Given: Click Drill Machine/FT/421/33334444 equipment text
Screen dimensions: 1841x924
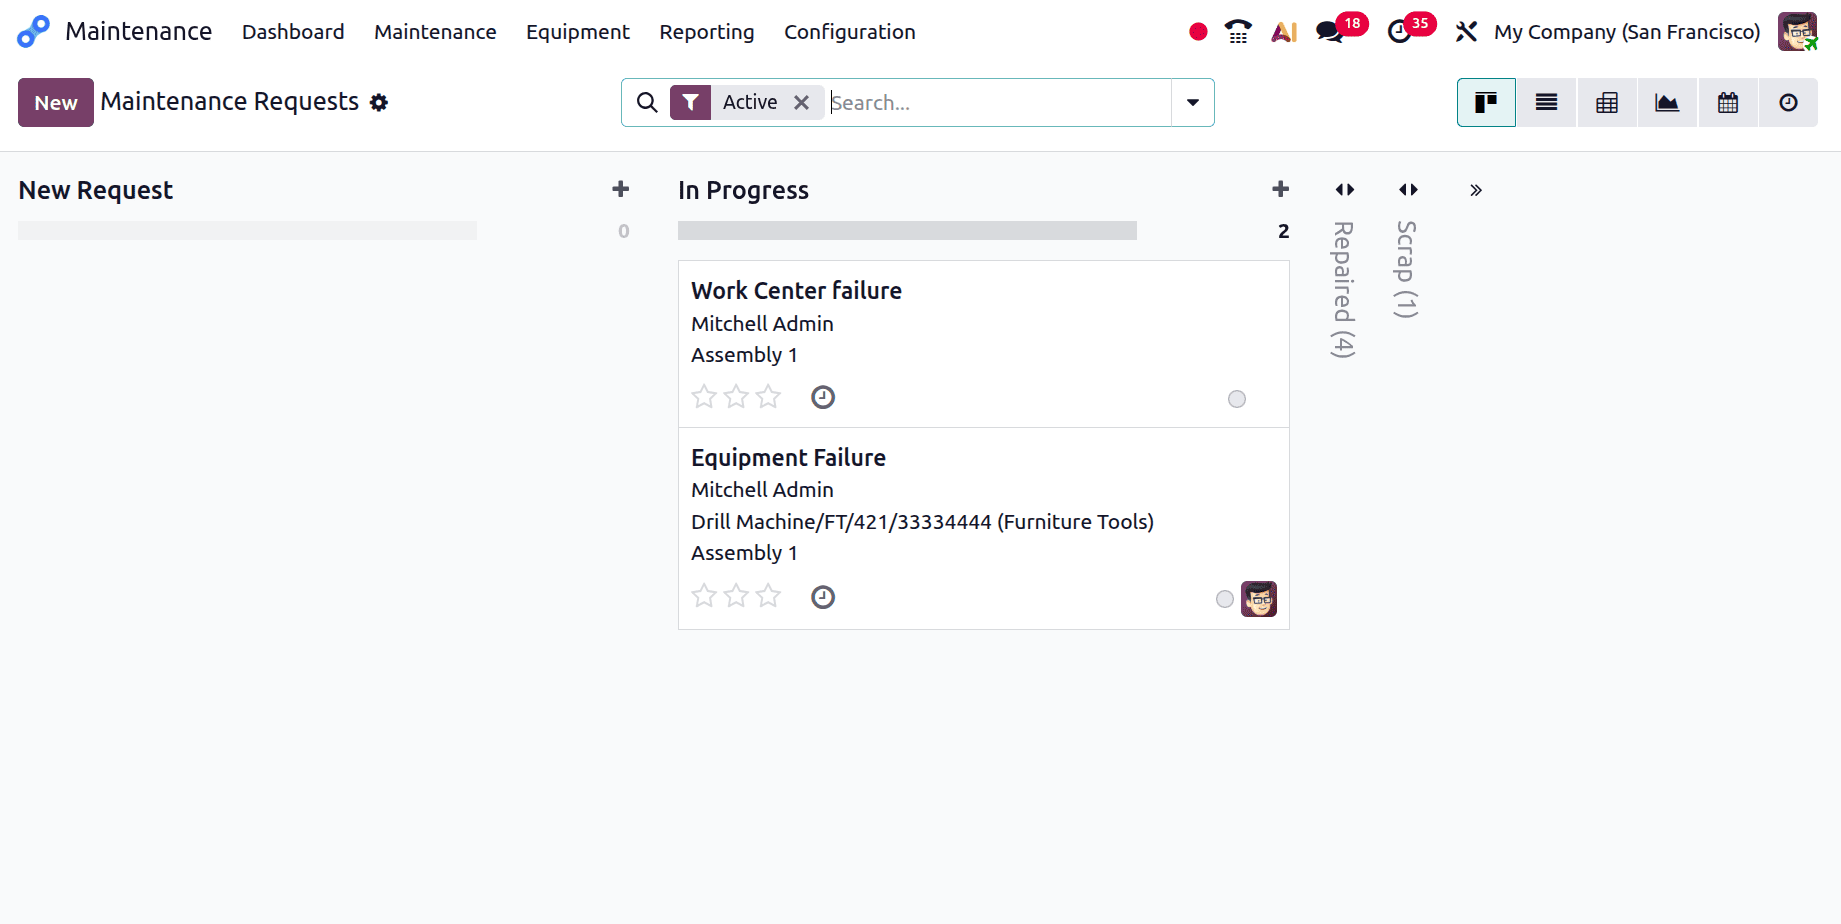Looking at the screenshot, I should coord(922,522).
